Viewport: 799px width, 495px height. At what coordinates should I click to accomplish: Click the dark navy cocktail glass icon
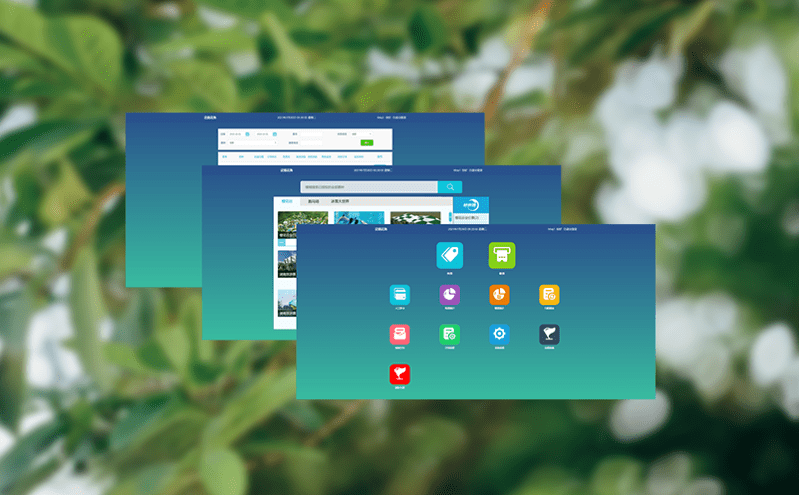[x=549, y=335]
